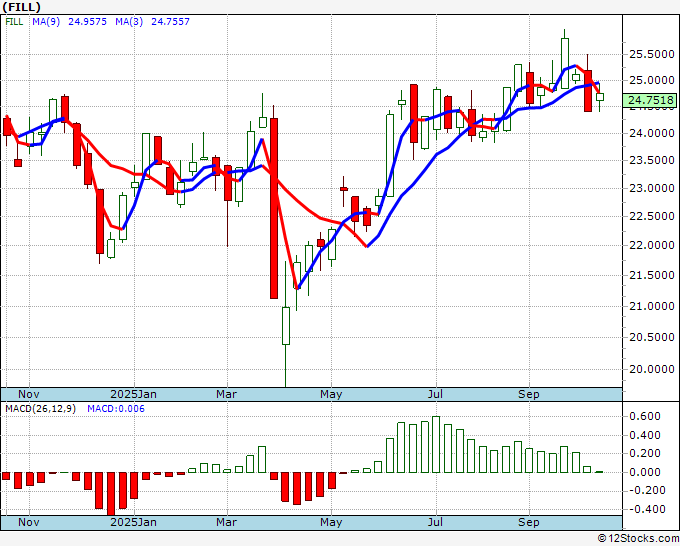680x546 pixels.
Task: Click 2025Jan on the MACD time axis
Action: coord(134,522)
